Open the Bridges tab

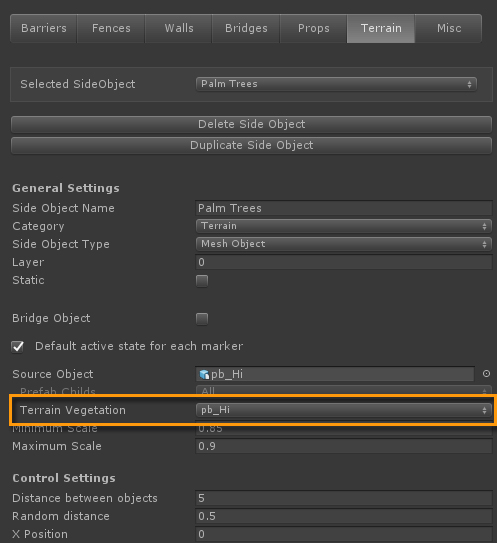(x=246, y=28)
